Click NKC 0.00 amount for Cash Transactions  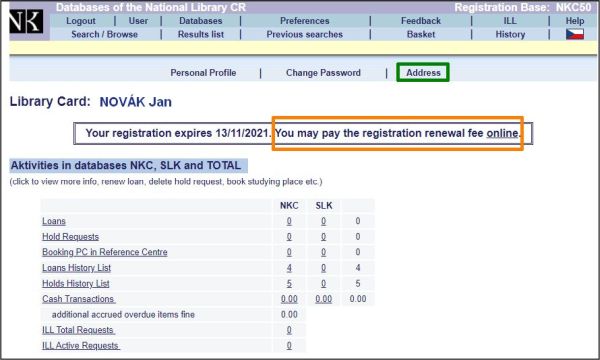tap(289, 299)
